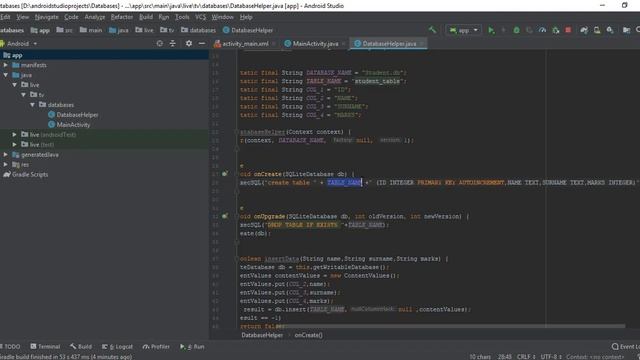
Task: Collapse all in project panel icon
Action: coord(172,43)
